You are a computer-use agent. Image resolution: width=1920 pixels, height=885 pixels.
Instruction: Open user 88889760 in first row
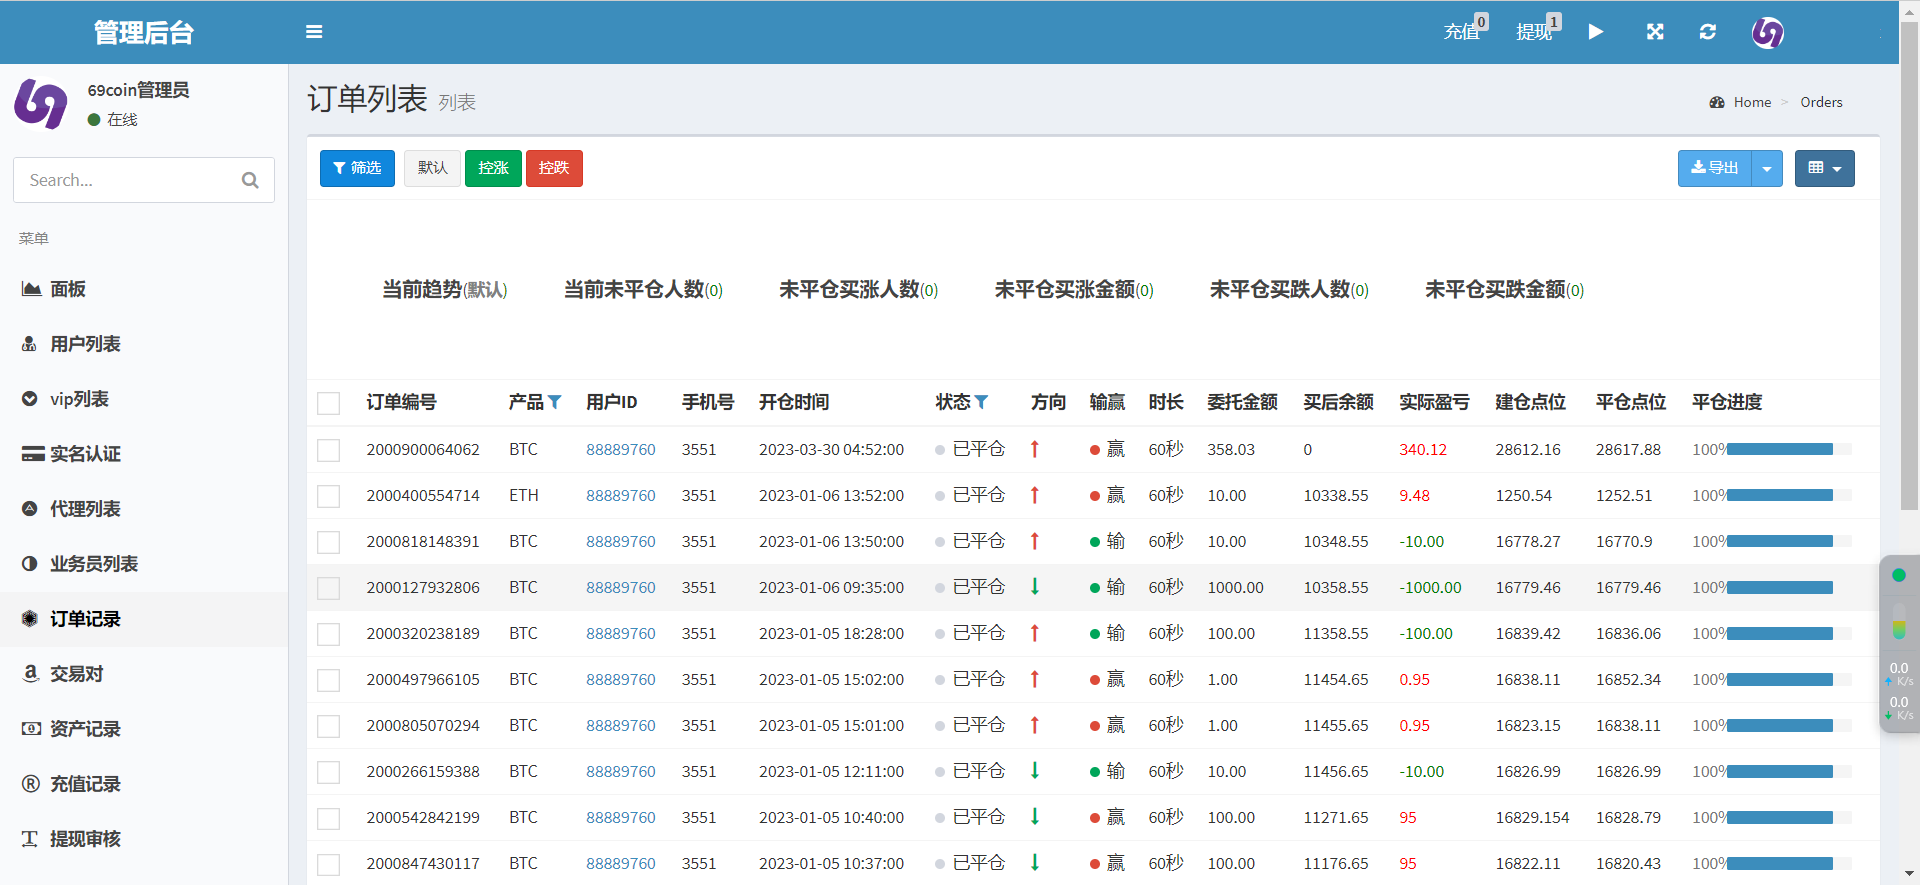[x=621, y=450]
